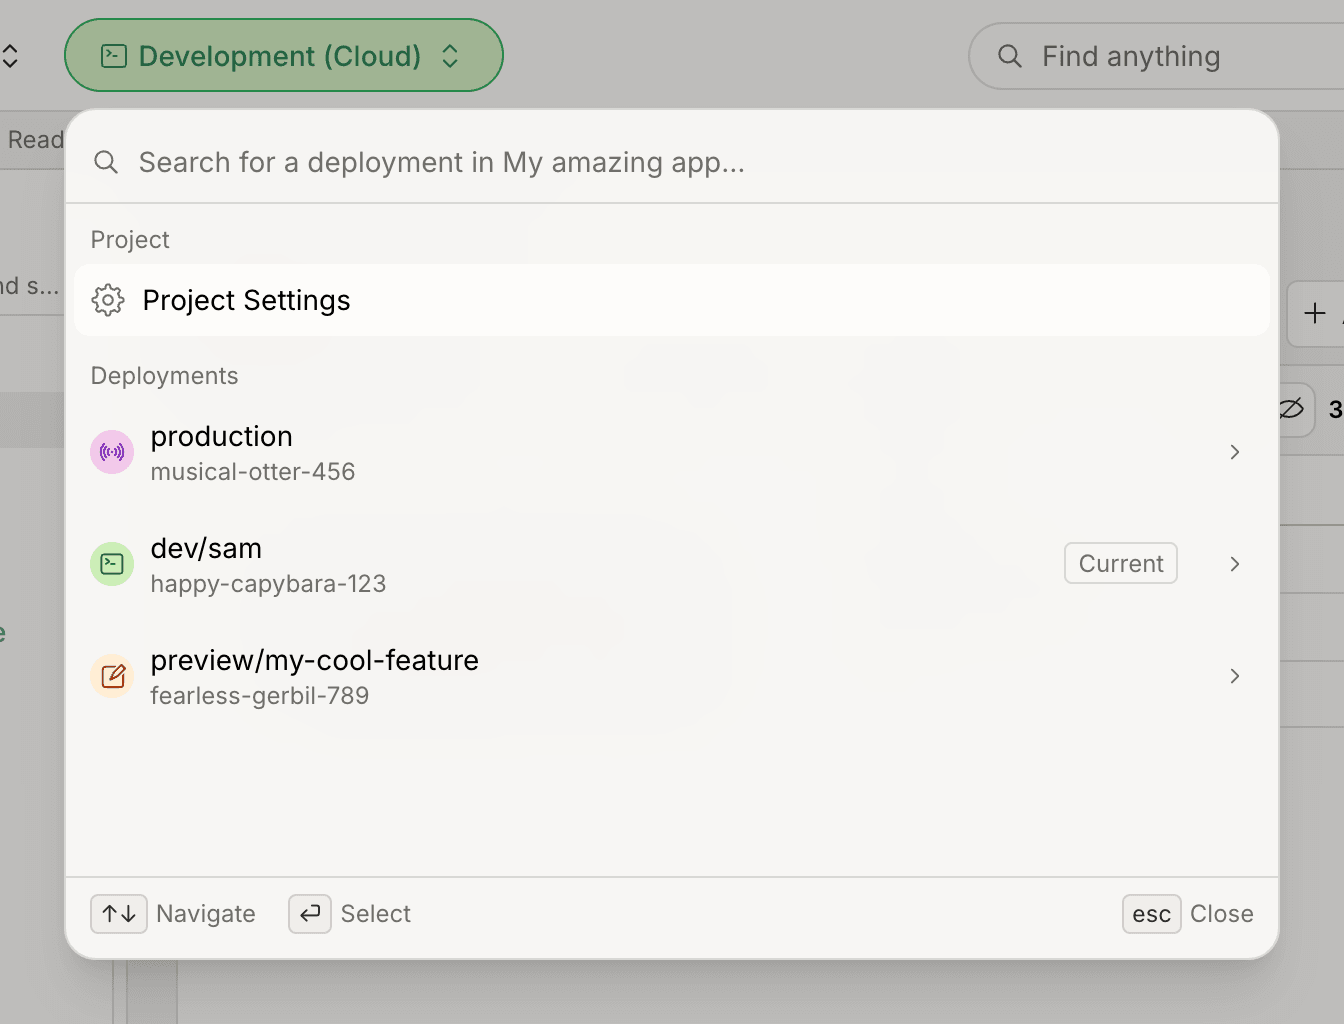Click the esc key to close
1344x1024 pixels.
click(x=1152, y=914)
